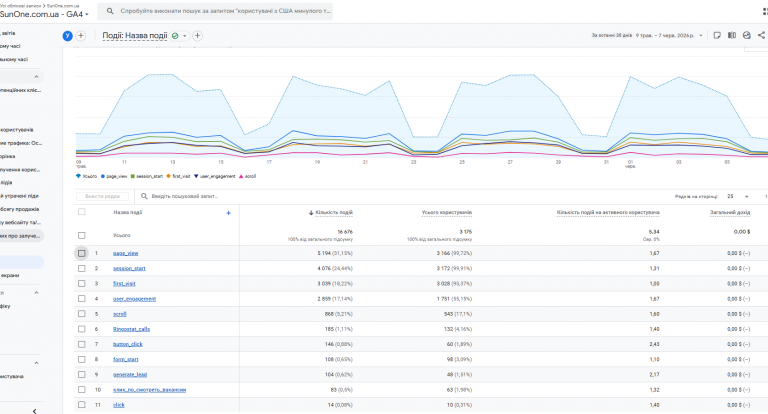Click the customize report note icon

[x=717, y=35]
